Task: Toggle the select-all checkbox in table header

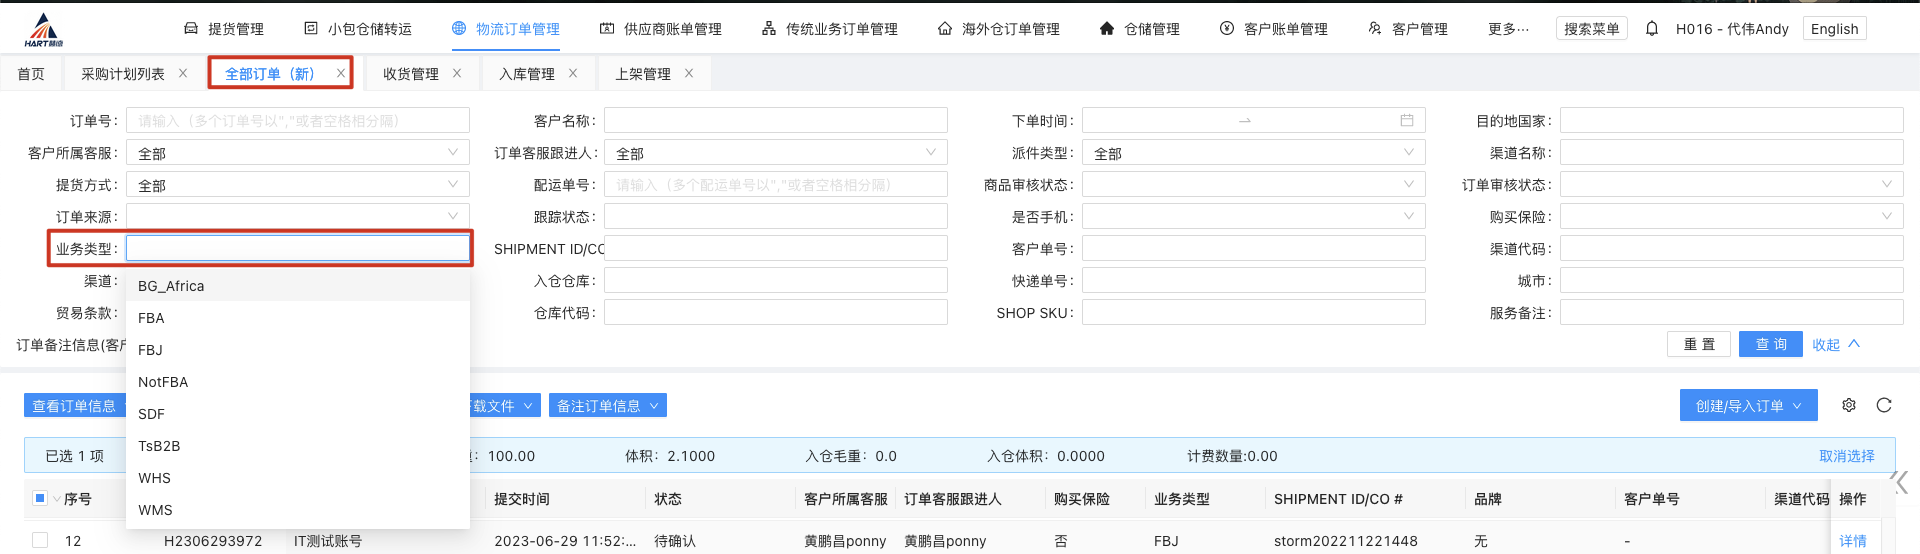Action: (40, 498)
